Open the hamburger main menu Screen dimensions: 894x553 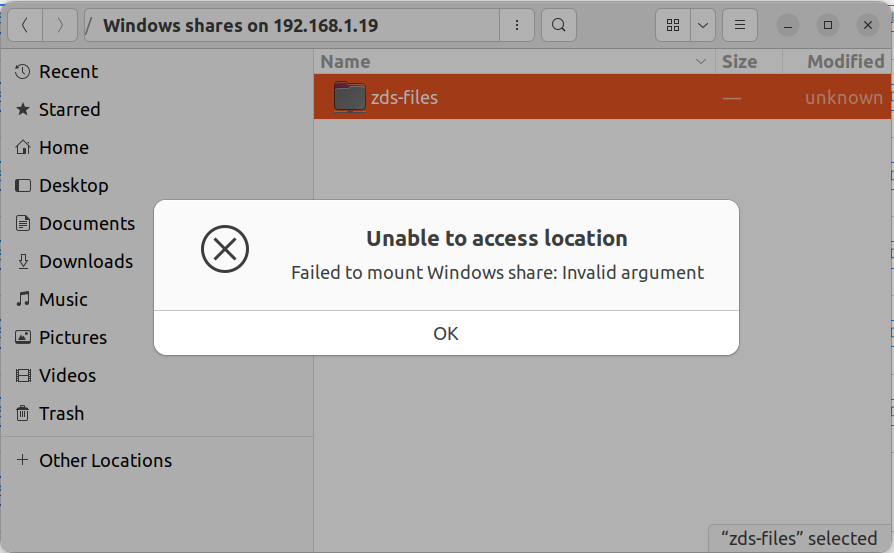point(739,25)
